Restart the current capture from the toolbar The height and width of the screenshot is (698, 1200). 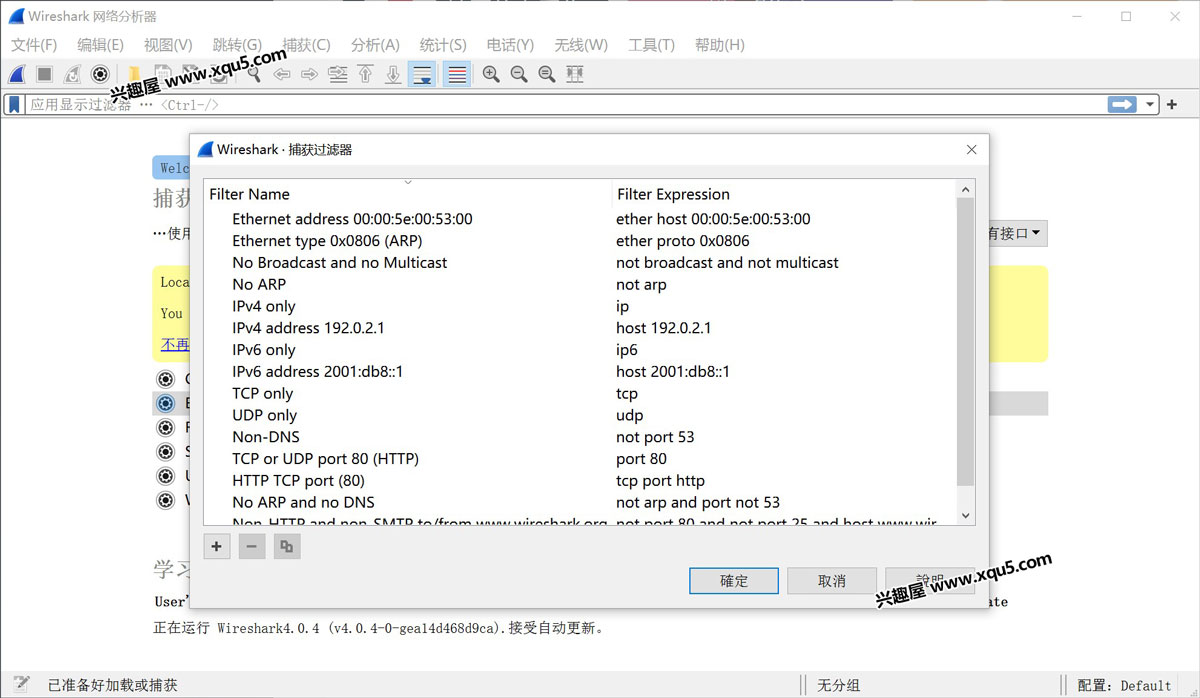tap(72, 74)
